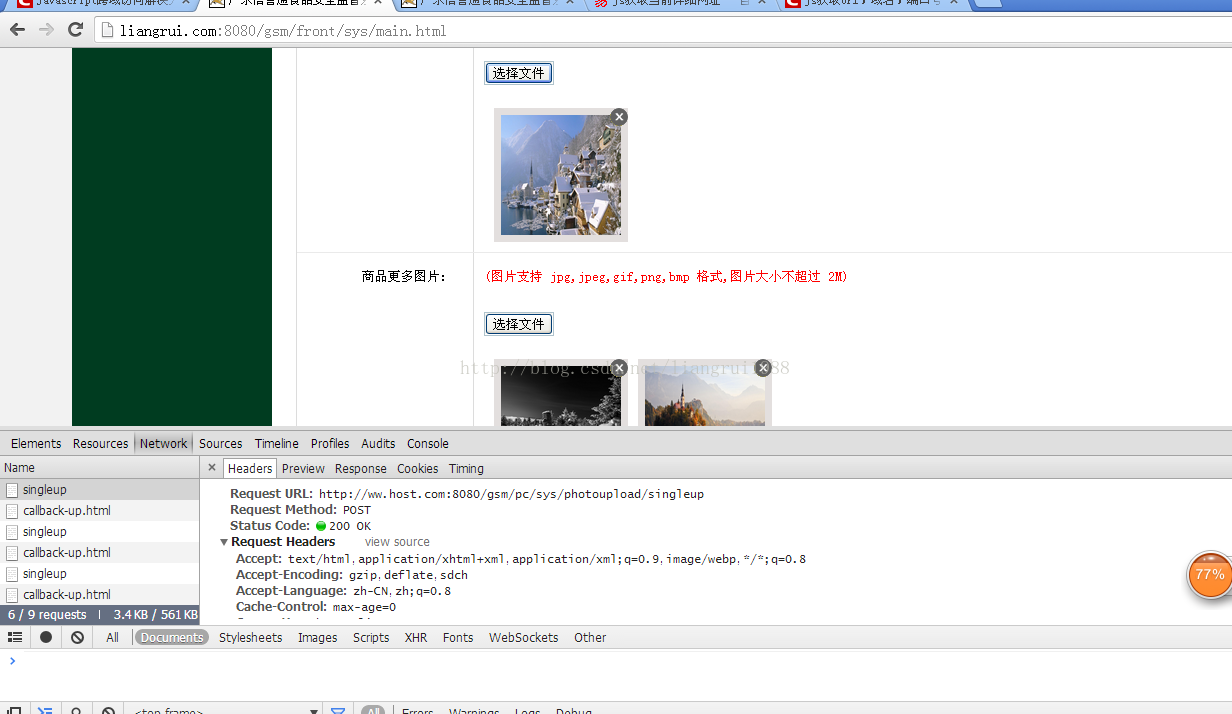Remove the snowy village product image

tap(619, 117)
